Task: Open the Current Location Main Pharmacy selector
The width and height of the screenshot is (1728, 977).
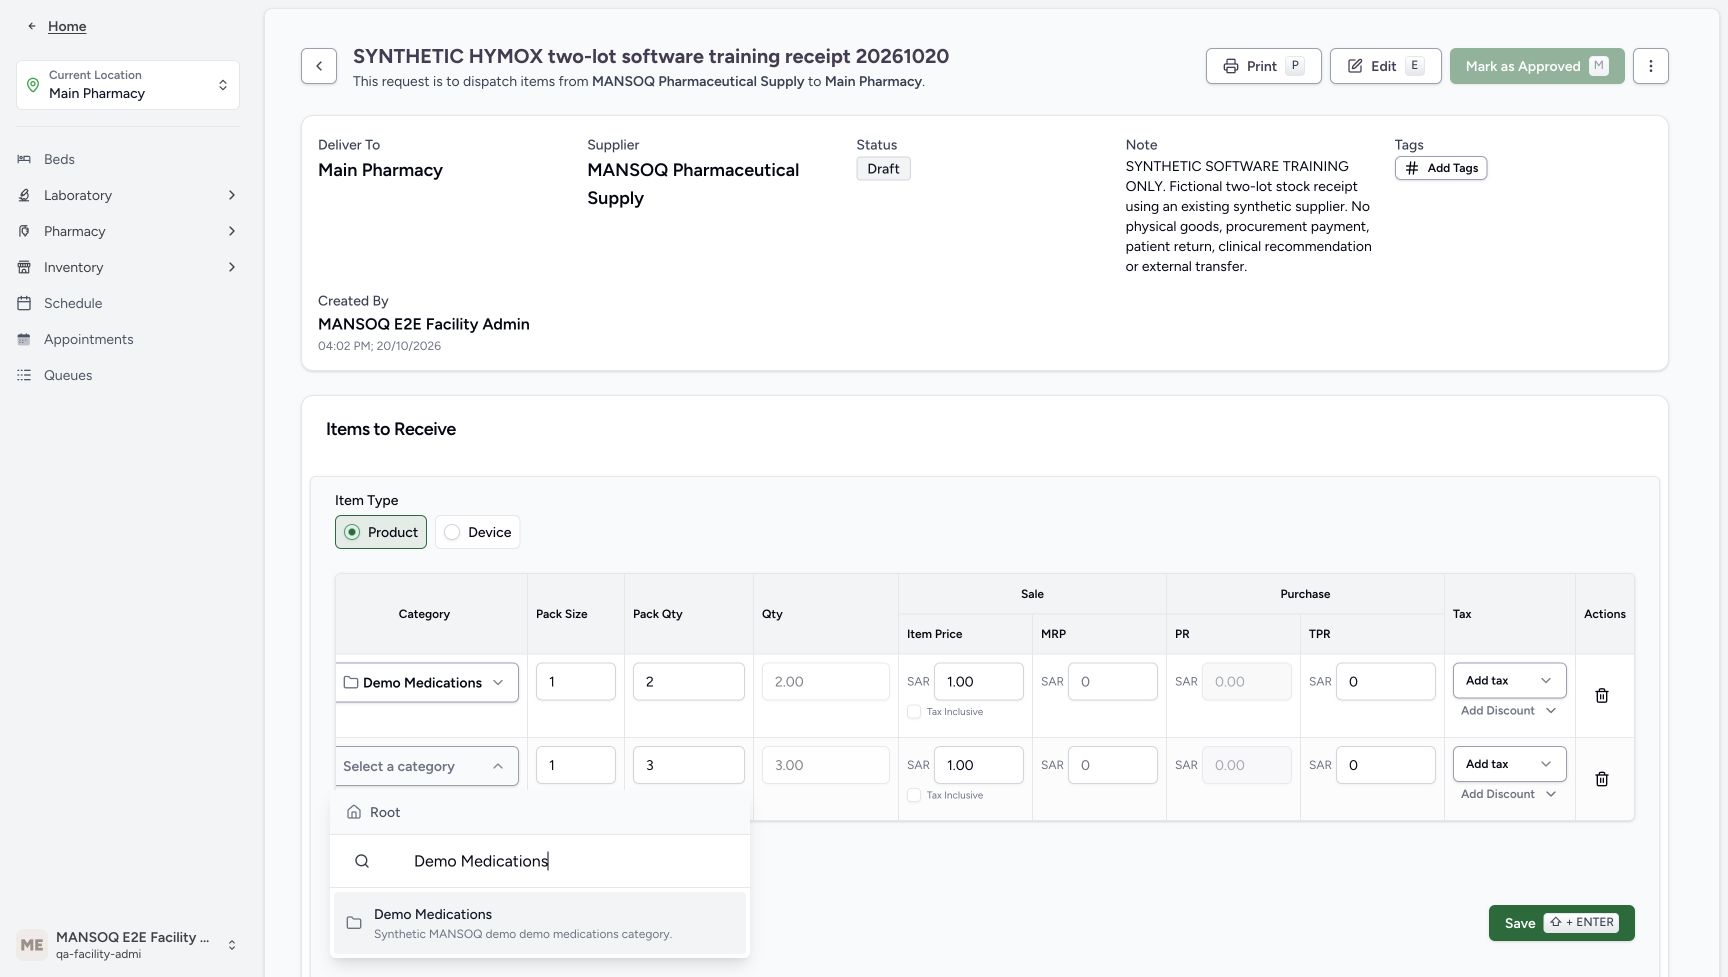Action: point(128,85)
